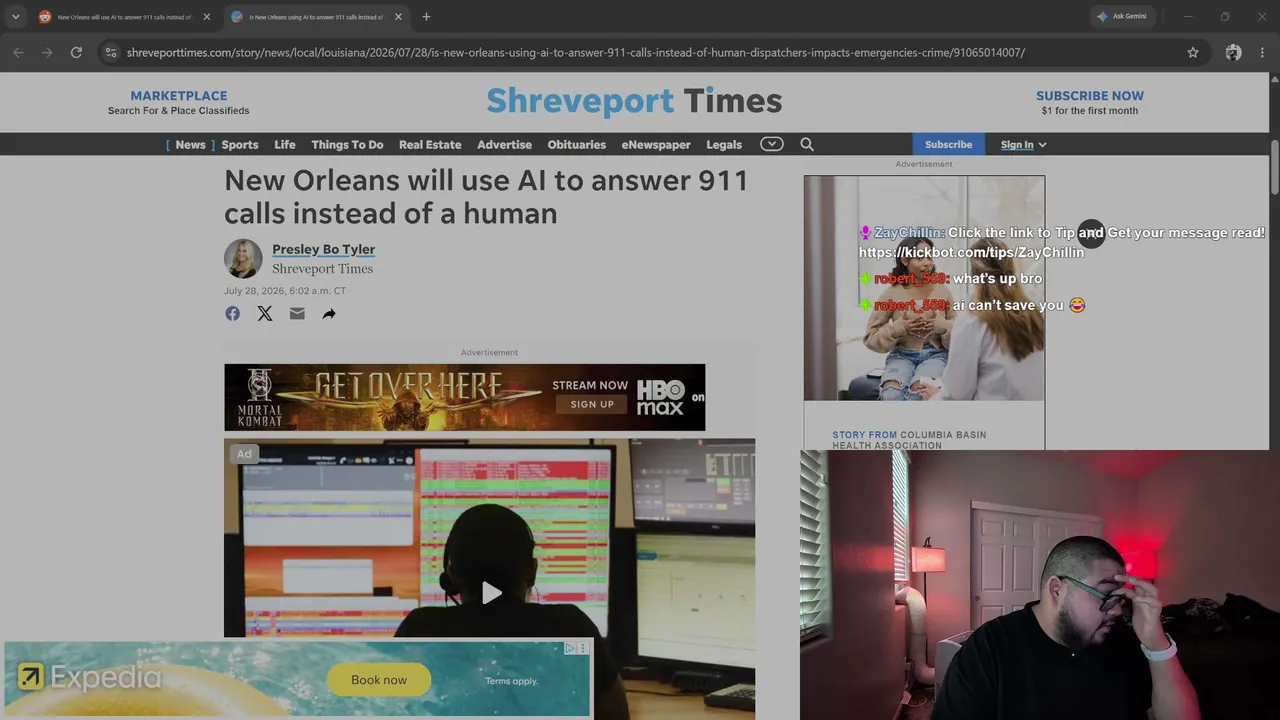Open the Chrome three-dot menu
This screenshot has width=1280, height=720.
1262,52
